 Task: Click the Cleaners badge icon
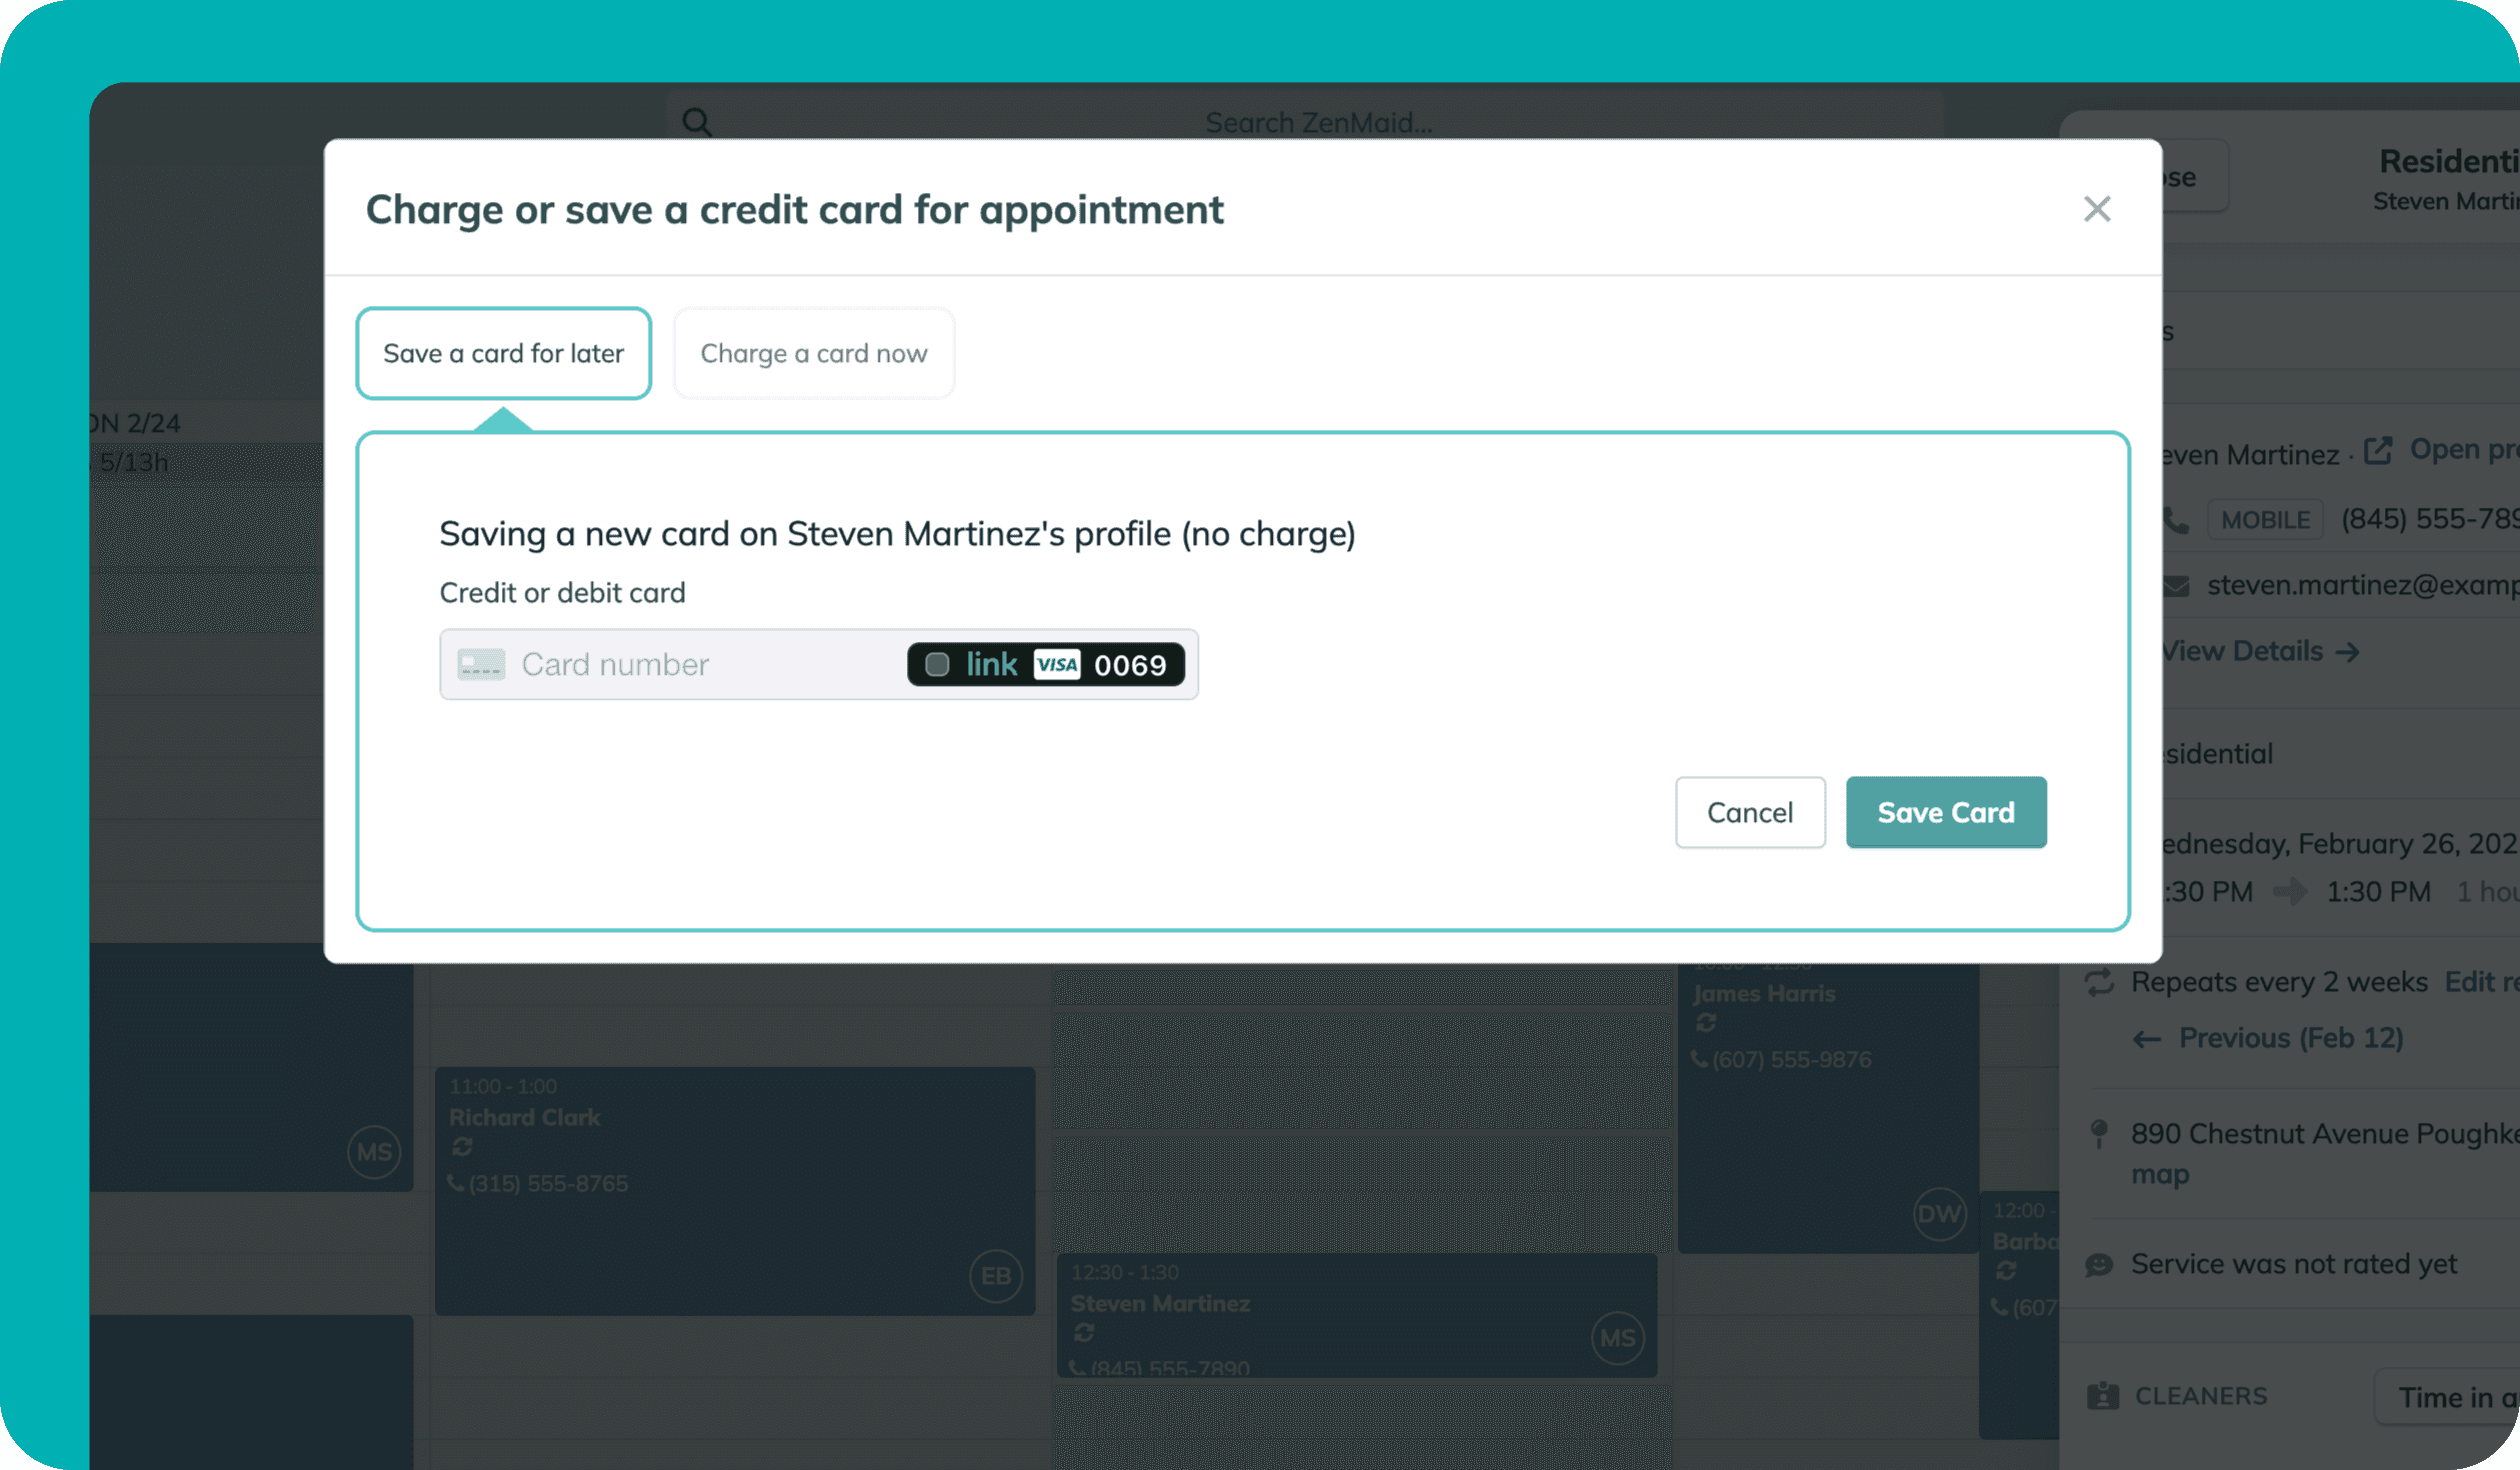[2102, 1396]
